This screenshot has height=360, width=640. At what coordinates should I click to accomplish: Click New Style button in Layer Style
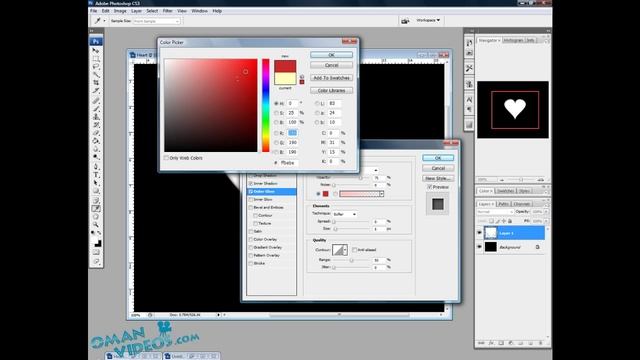coord(438,178)
